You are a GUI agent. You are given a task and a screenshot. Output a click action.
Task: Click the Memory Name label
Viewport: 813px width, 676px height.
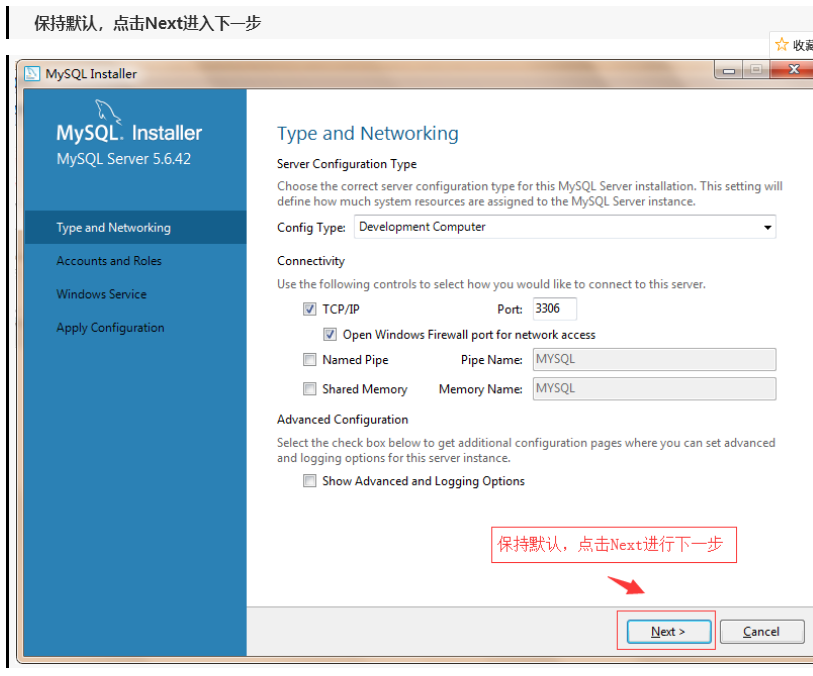pyautogui.click(x=481, y=389)
